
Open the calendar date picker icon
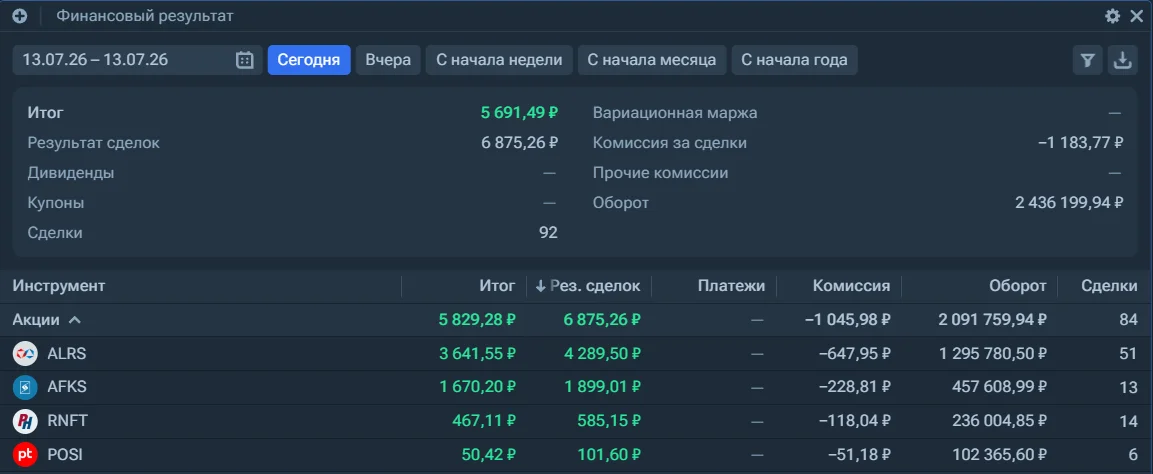(245, 60)
